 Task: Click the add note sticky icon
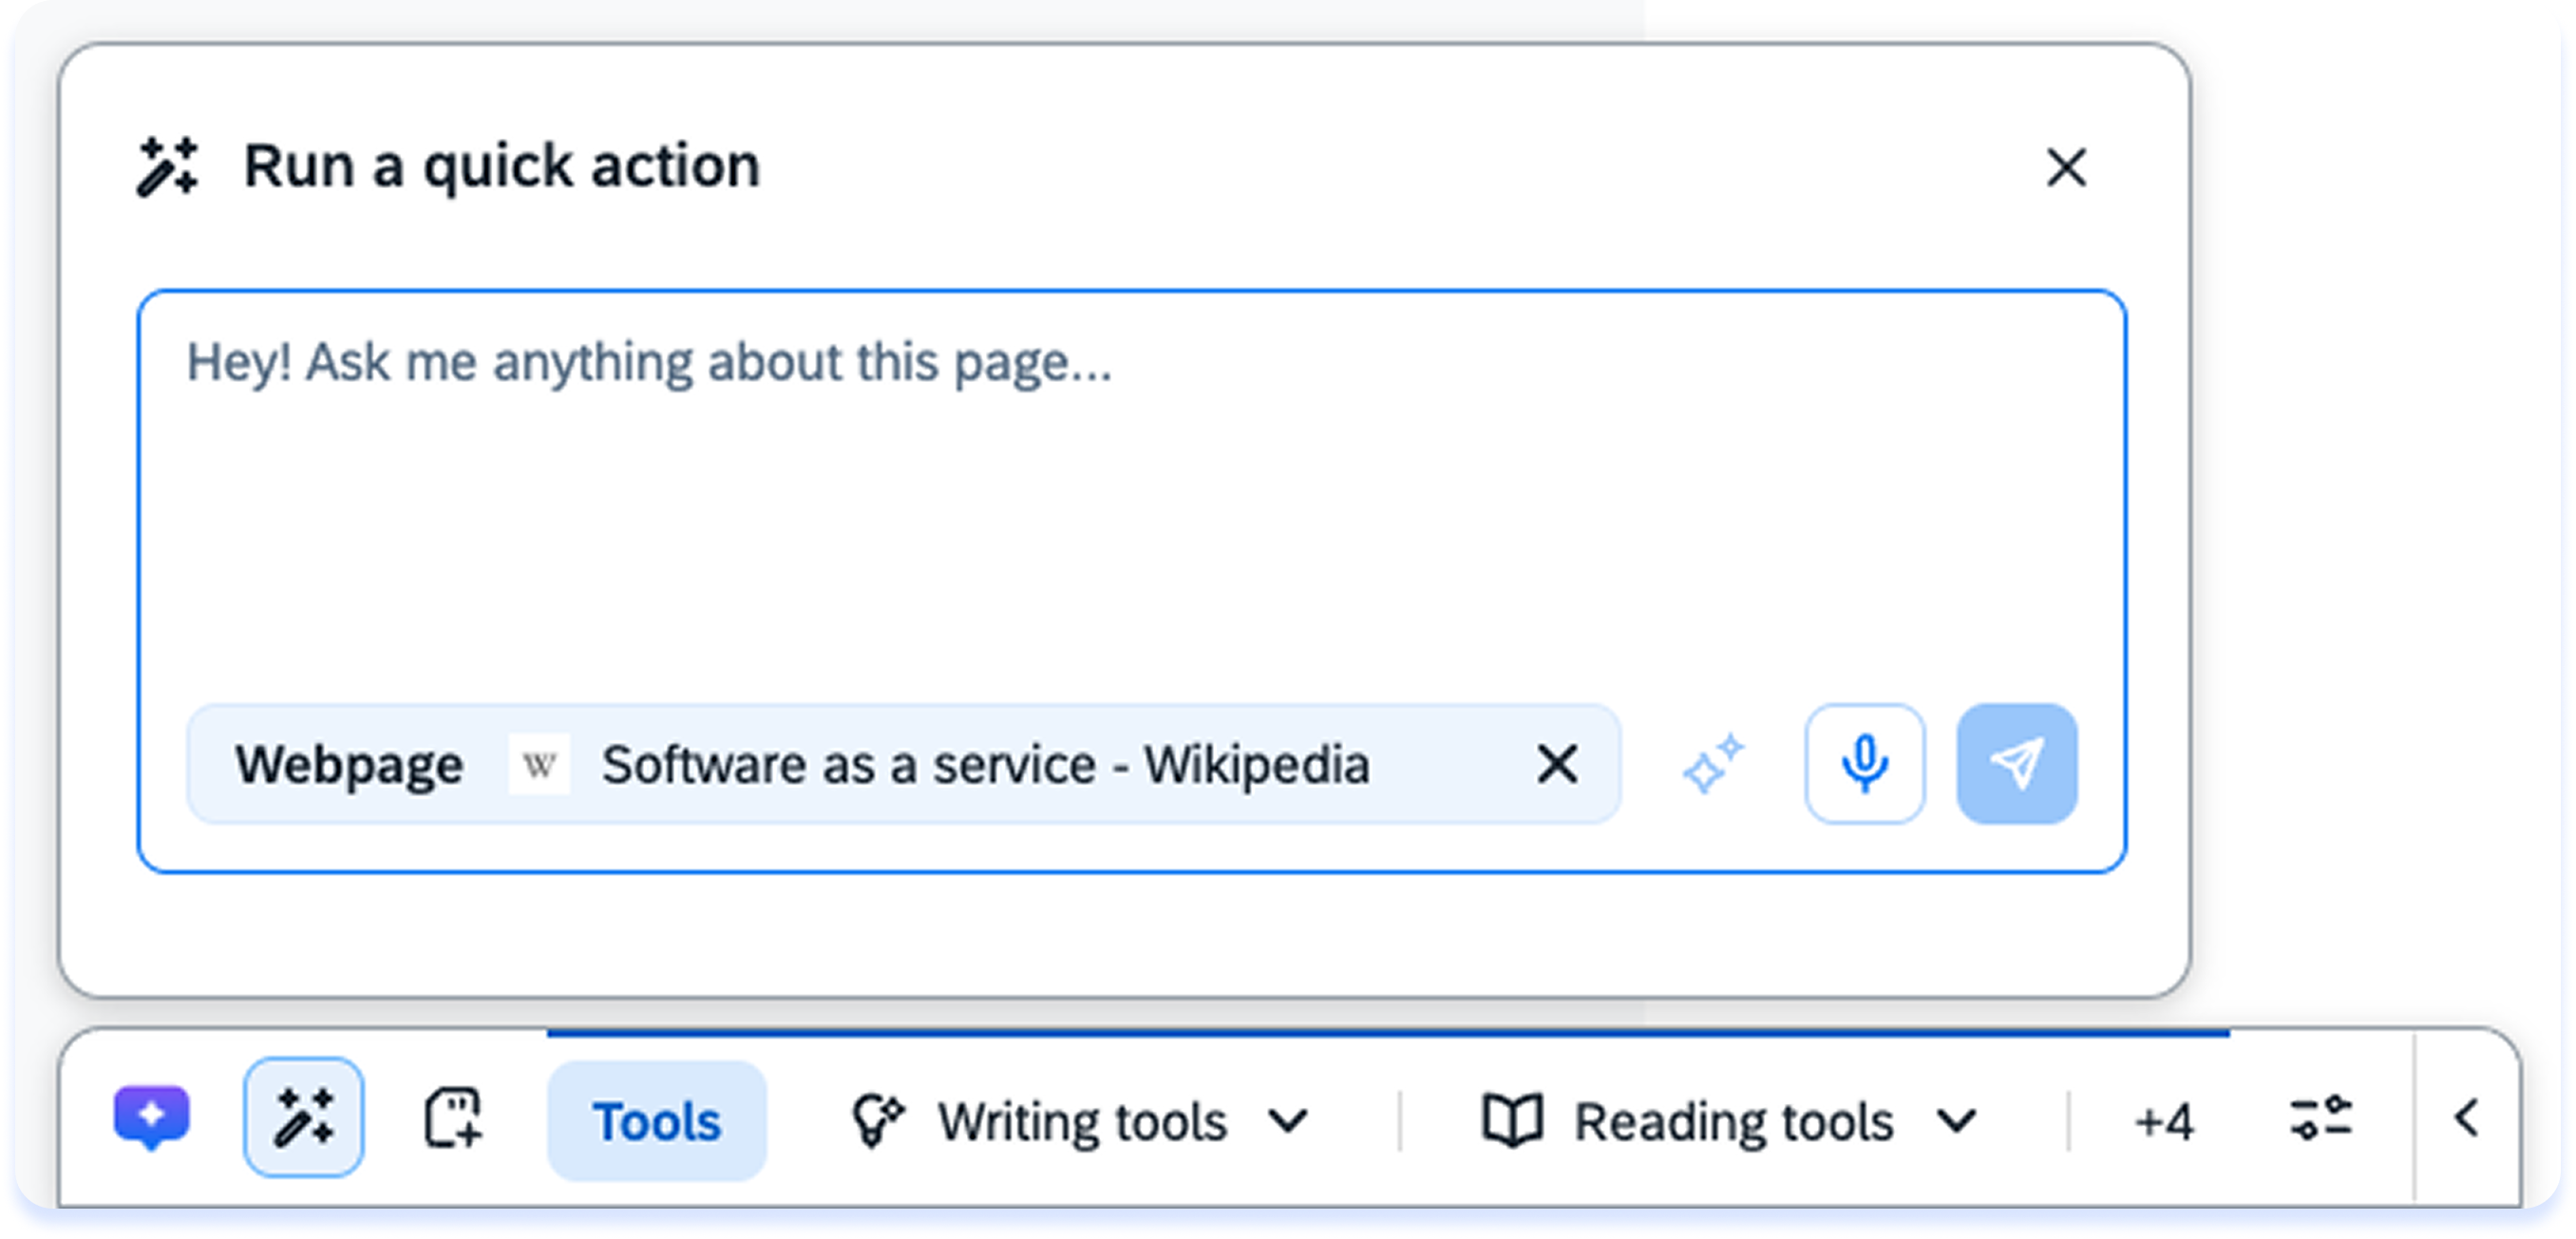454,1117
